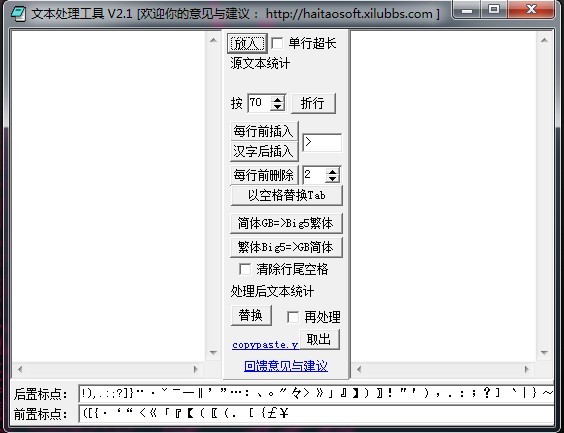Viewport: 564px width, 433px height.
Task: Increase the line wrap width stepper
Action: [277, 100]
